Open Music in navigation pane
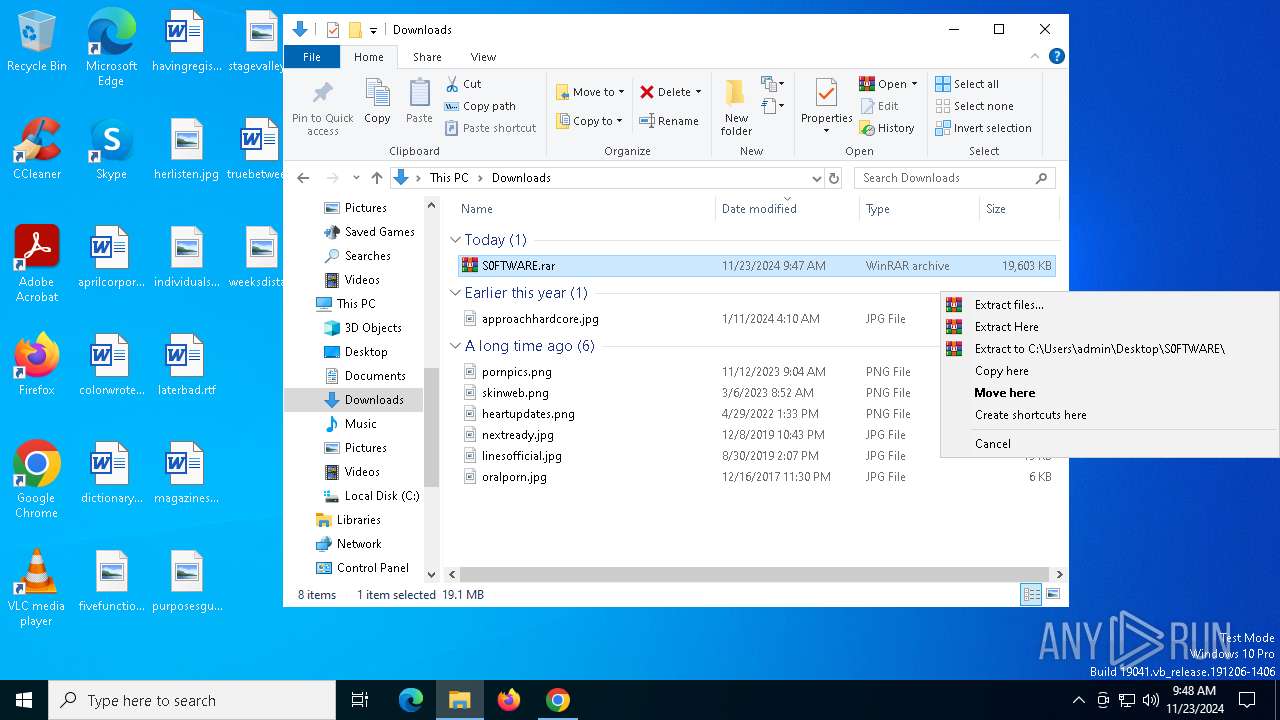 pos(361,424)
